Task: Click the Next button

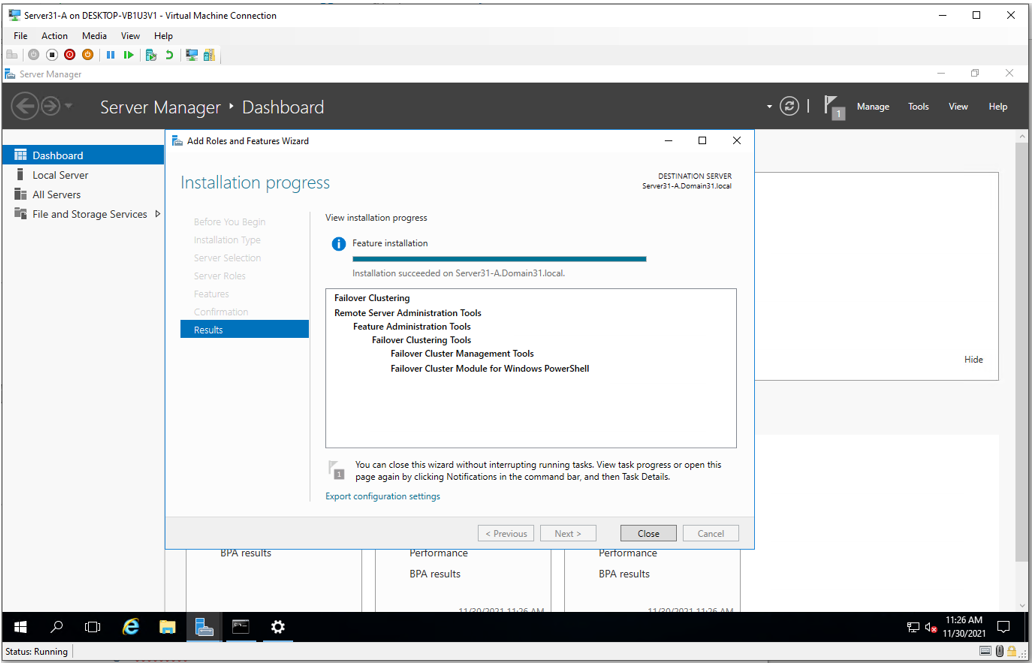Action: pos(568,533)
